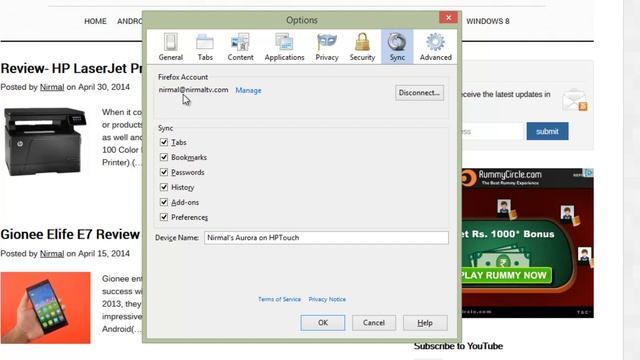Open the General options panel

coord(171,47)
